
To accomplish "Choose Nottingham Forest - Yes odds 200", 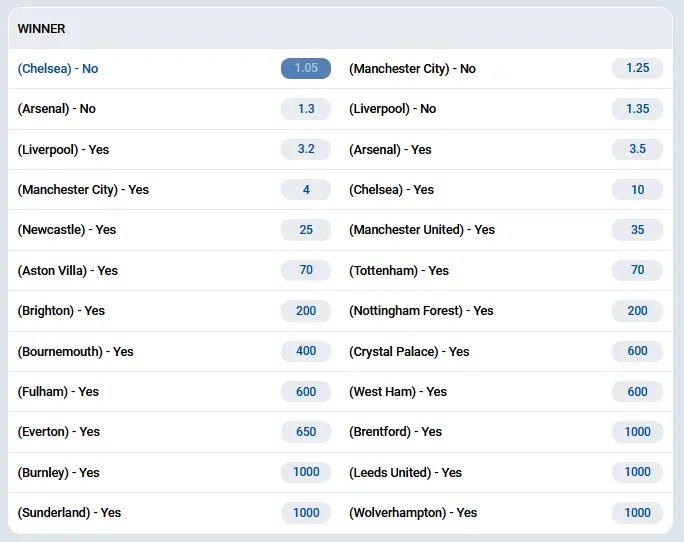I will (637, 311).
